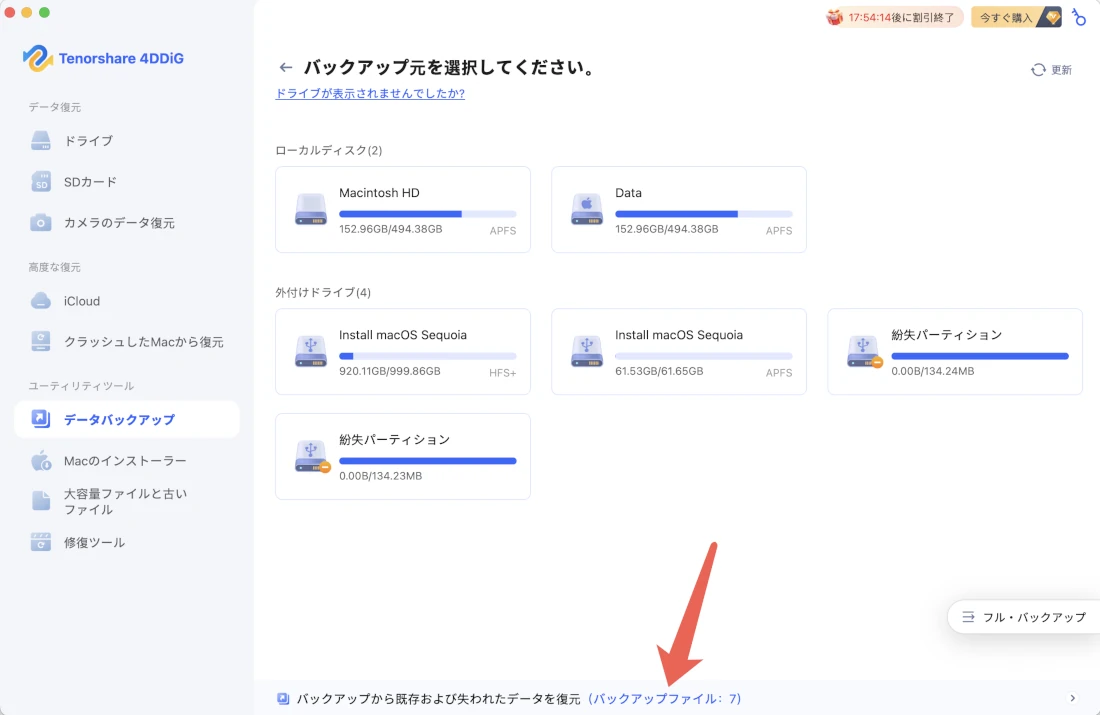This screenshot has width=1100, height=715.
Task: Select the SDカード icon in sidebar
Action: click(41, 182)
